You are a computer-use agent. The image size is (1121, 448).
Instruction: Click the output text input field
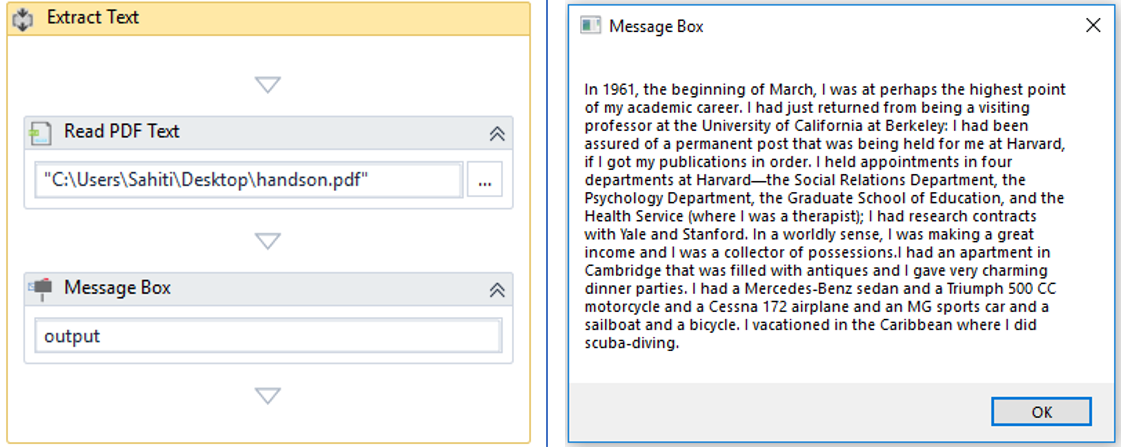coord(268,336)
